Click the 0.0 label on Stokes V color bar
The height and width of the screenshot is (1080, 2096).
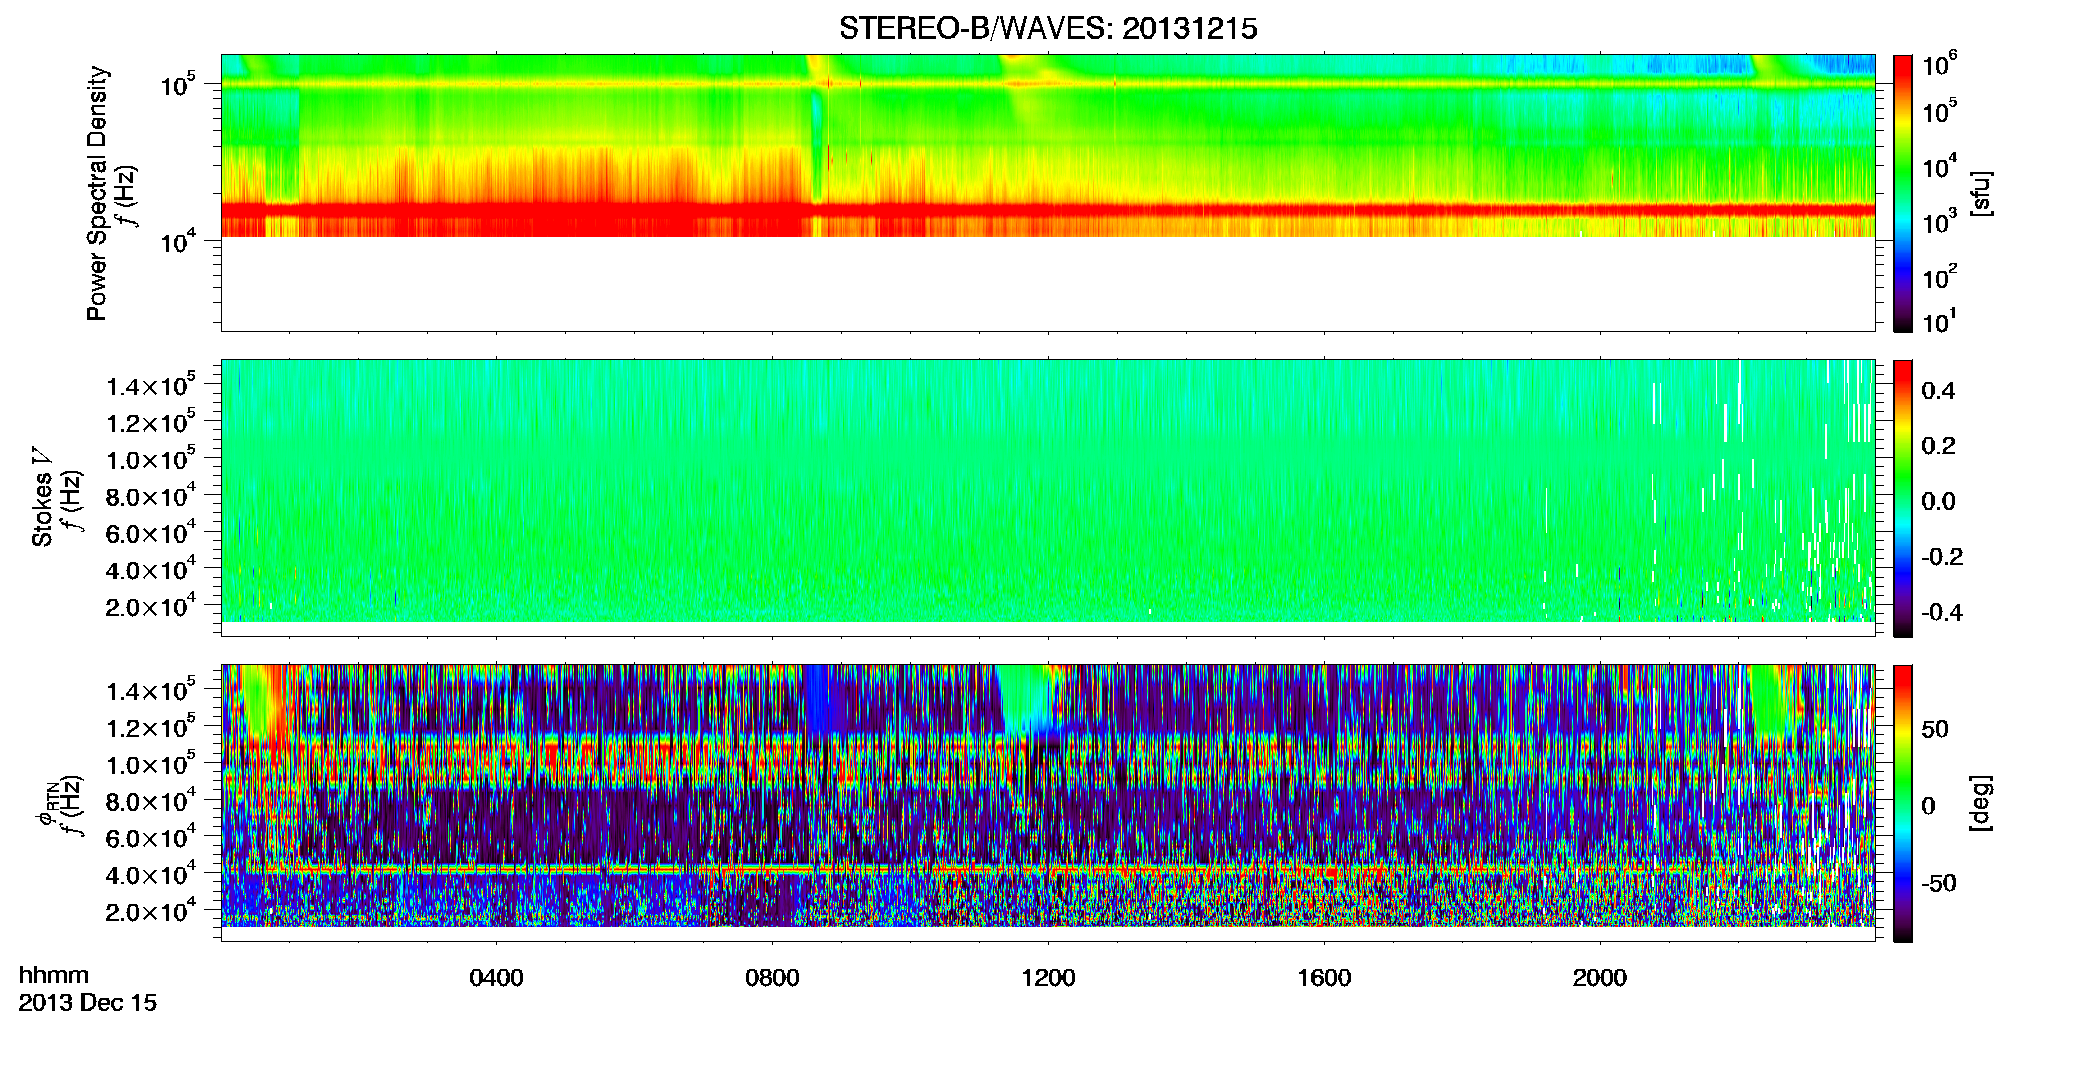[1939, 502]
